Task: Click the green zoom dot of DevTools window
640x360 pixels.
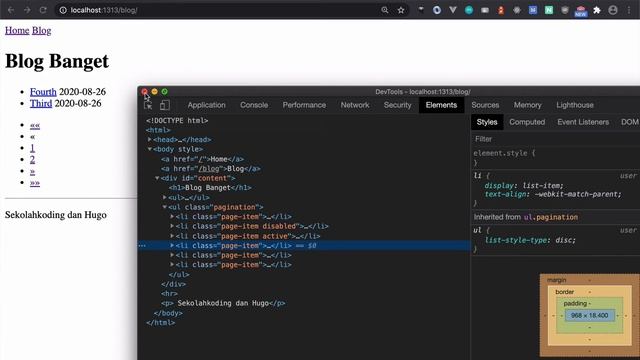Action: pos(164,91)
